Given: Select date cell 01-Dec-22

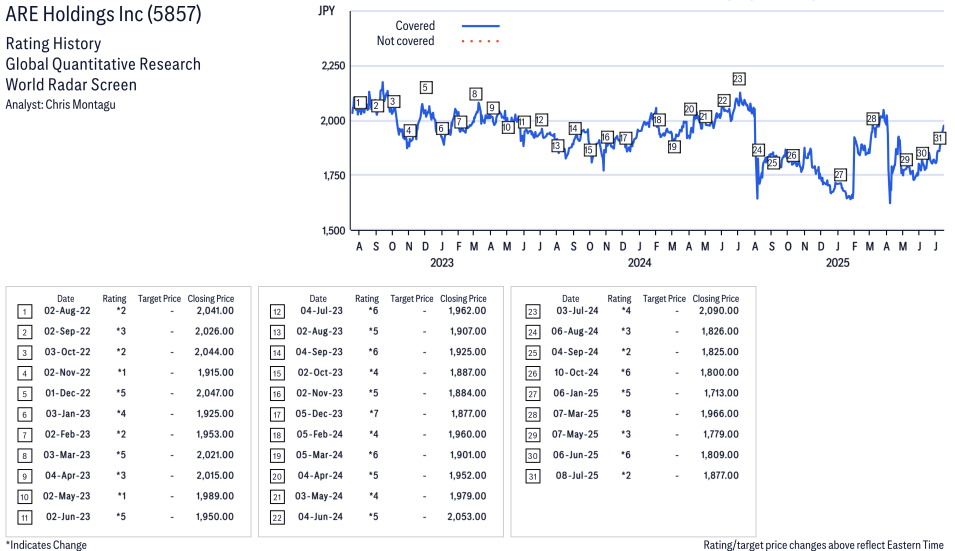Looking at the screenshot, I should coord(68,393).
